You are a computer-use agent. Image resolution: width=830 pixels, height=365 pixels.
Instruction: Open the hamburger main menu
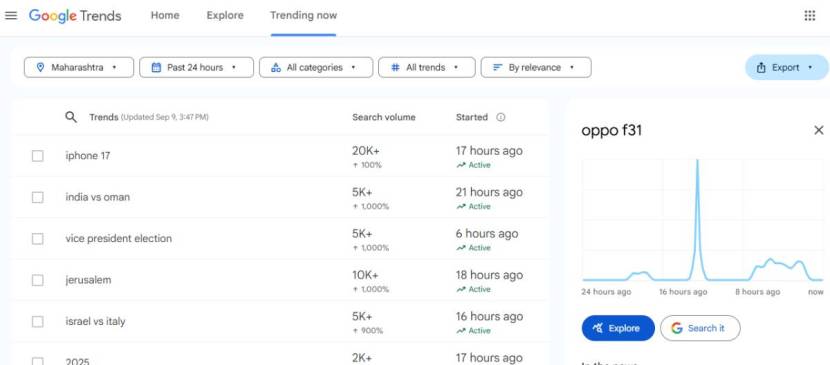11,15
